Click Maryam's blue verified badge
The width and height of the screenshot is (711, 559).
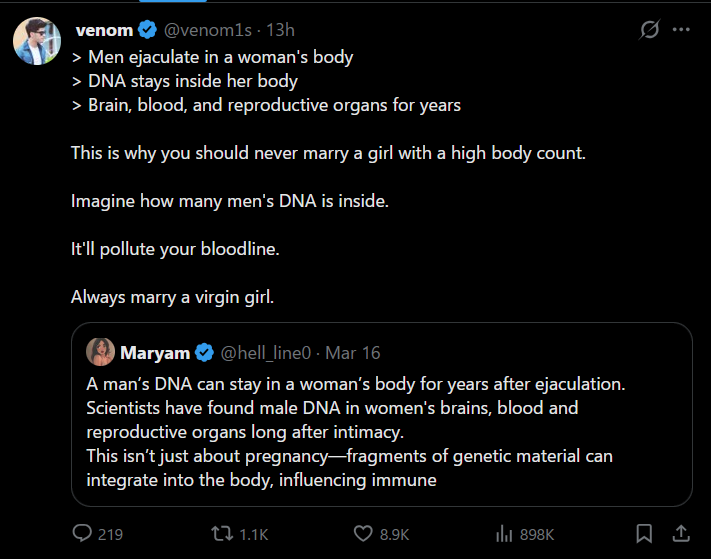(204, 353)
